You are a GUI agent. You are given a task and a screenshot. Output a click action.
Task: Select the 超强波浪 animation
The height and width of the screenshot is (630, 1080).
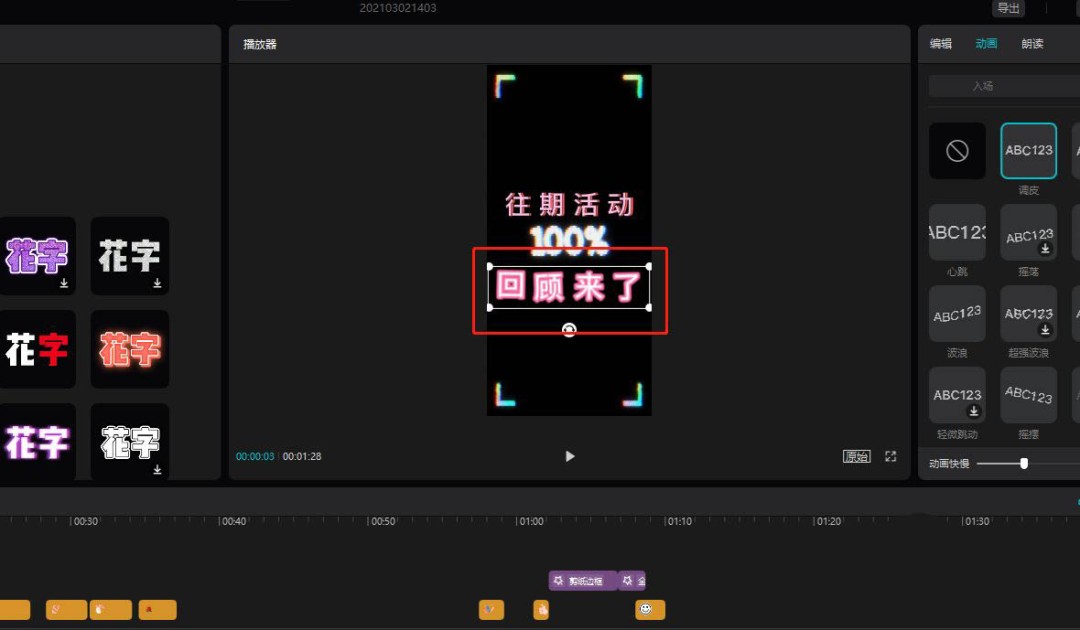pyautogui.click(x=1028, y=313)
